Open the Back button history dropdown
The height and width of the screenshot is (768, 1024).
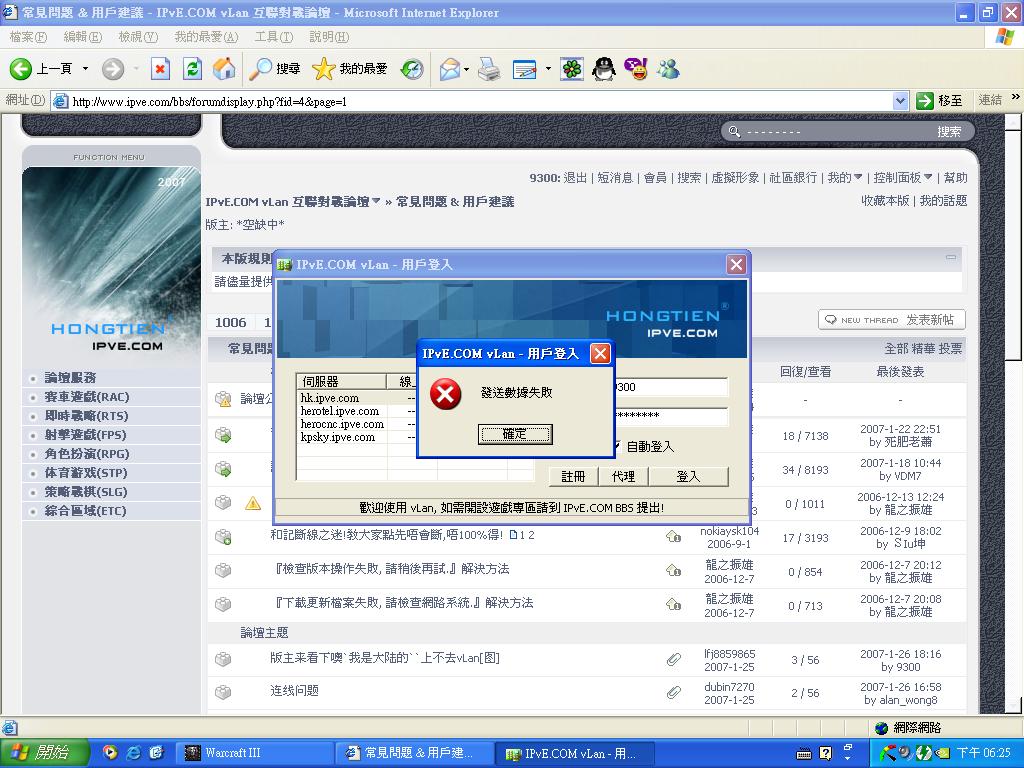85,69
